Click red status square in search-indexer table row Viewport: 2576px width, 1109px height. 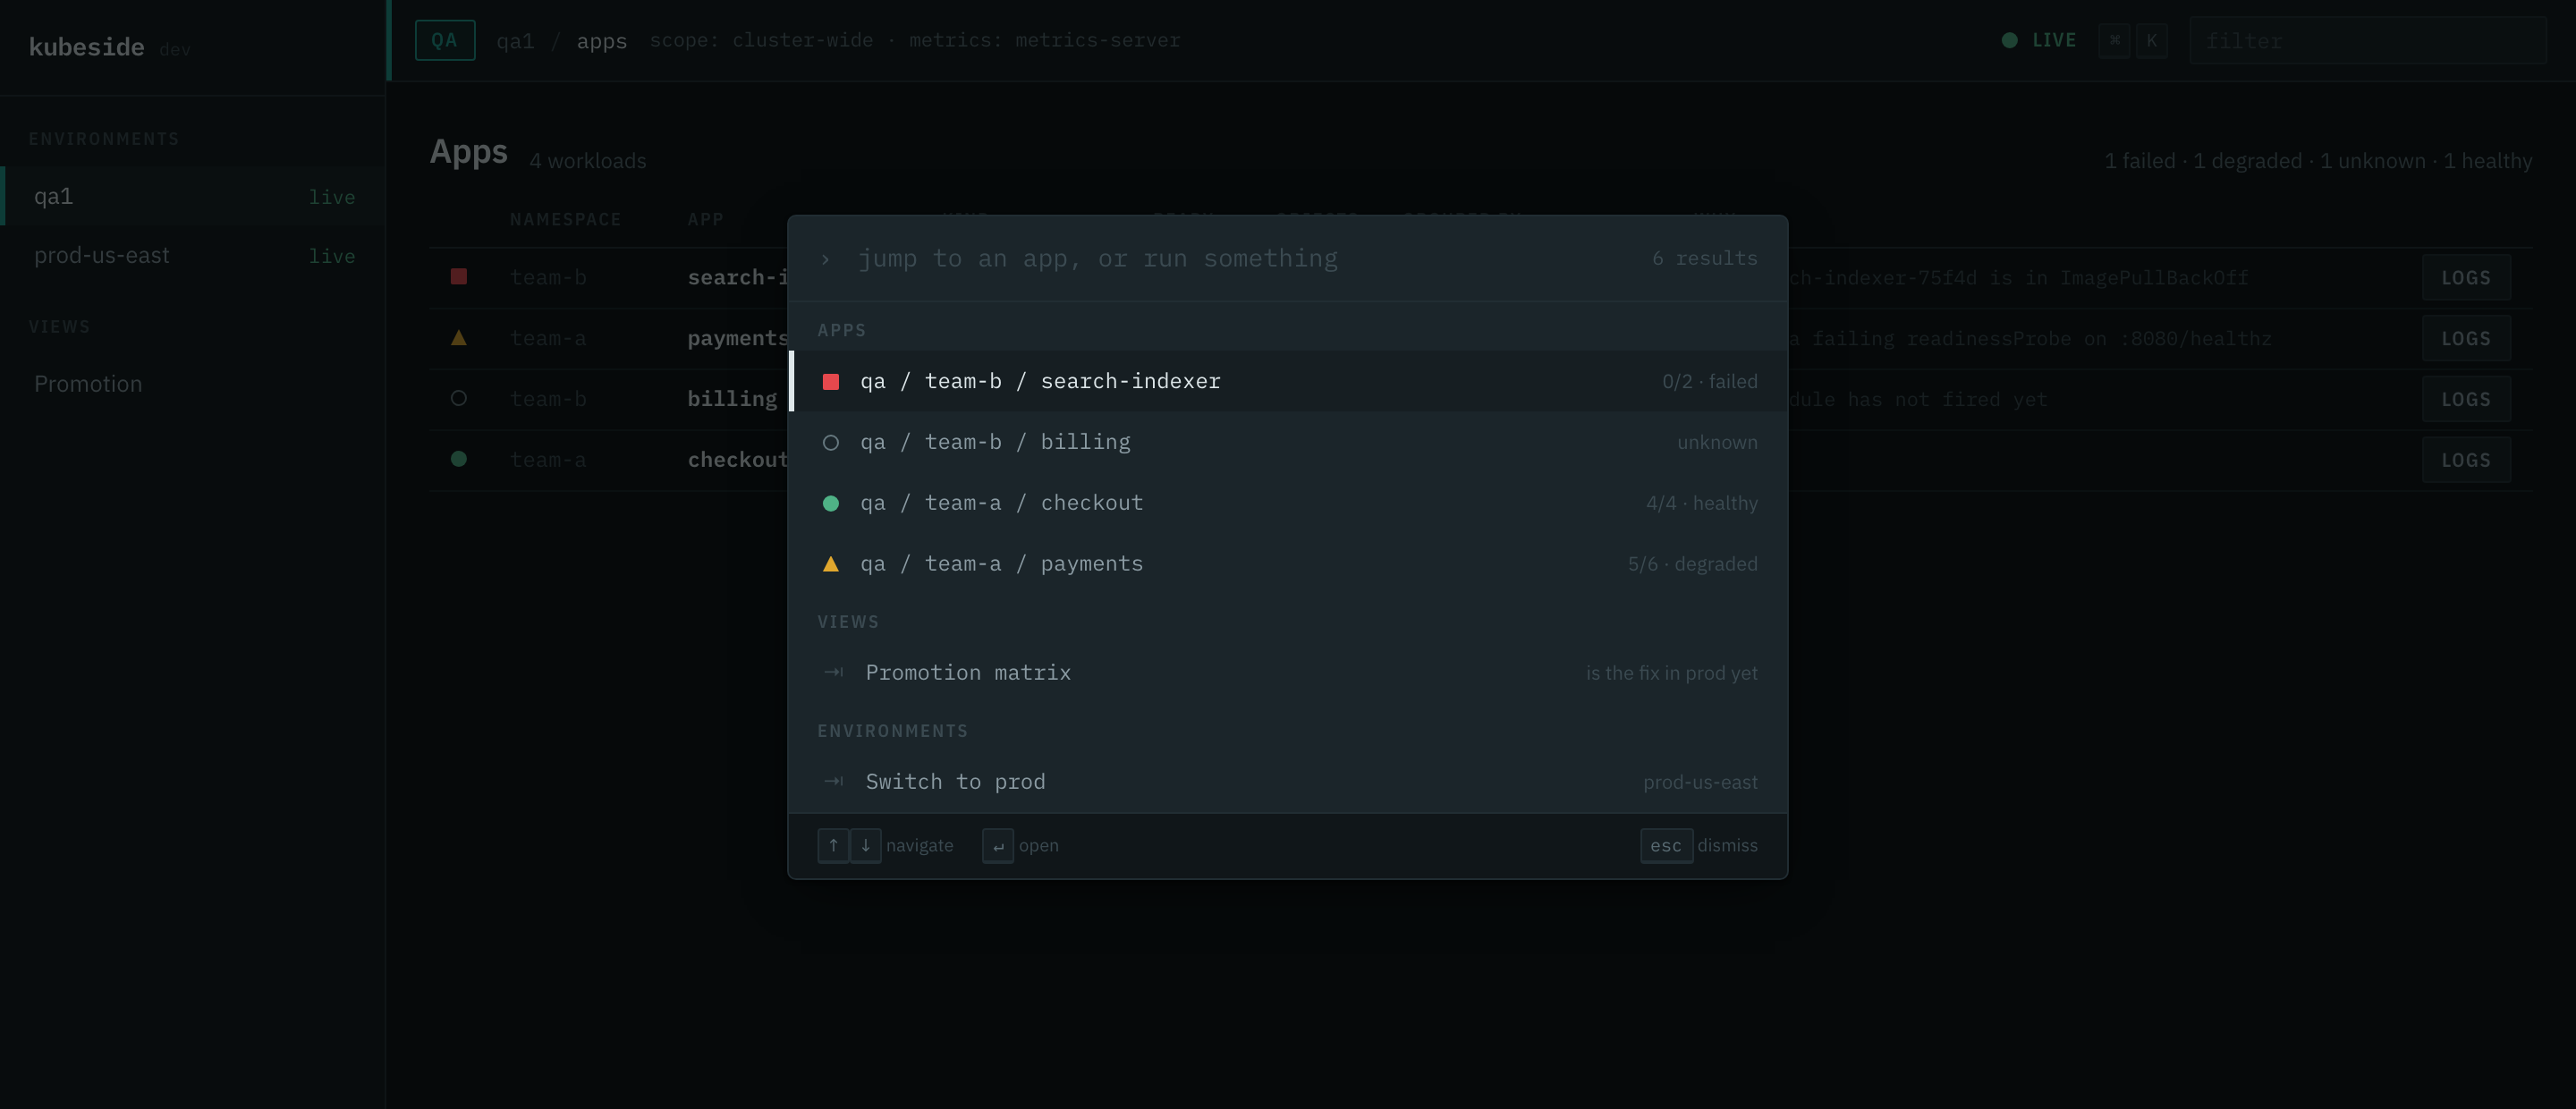(458, 276)
